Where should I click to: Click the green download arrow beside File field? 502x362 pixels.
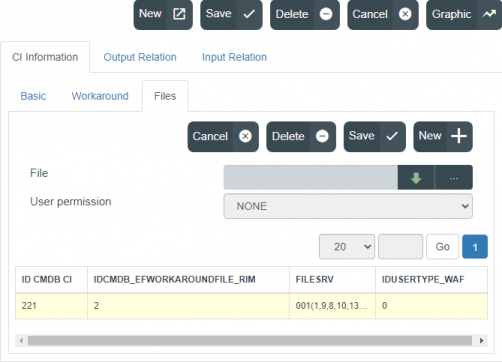coord(416,177)
